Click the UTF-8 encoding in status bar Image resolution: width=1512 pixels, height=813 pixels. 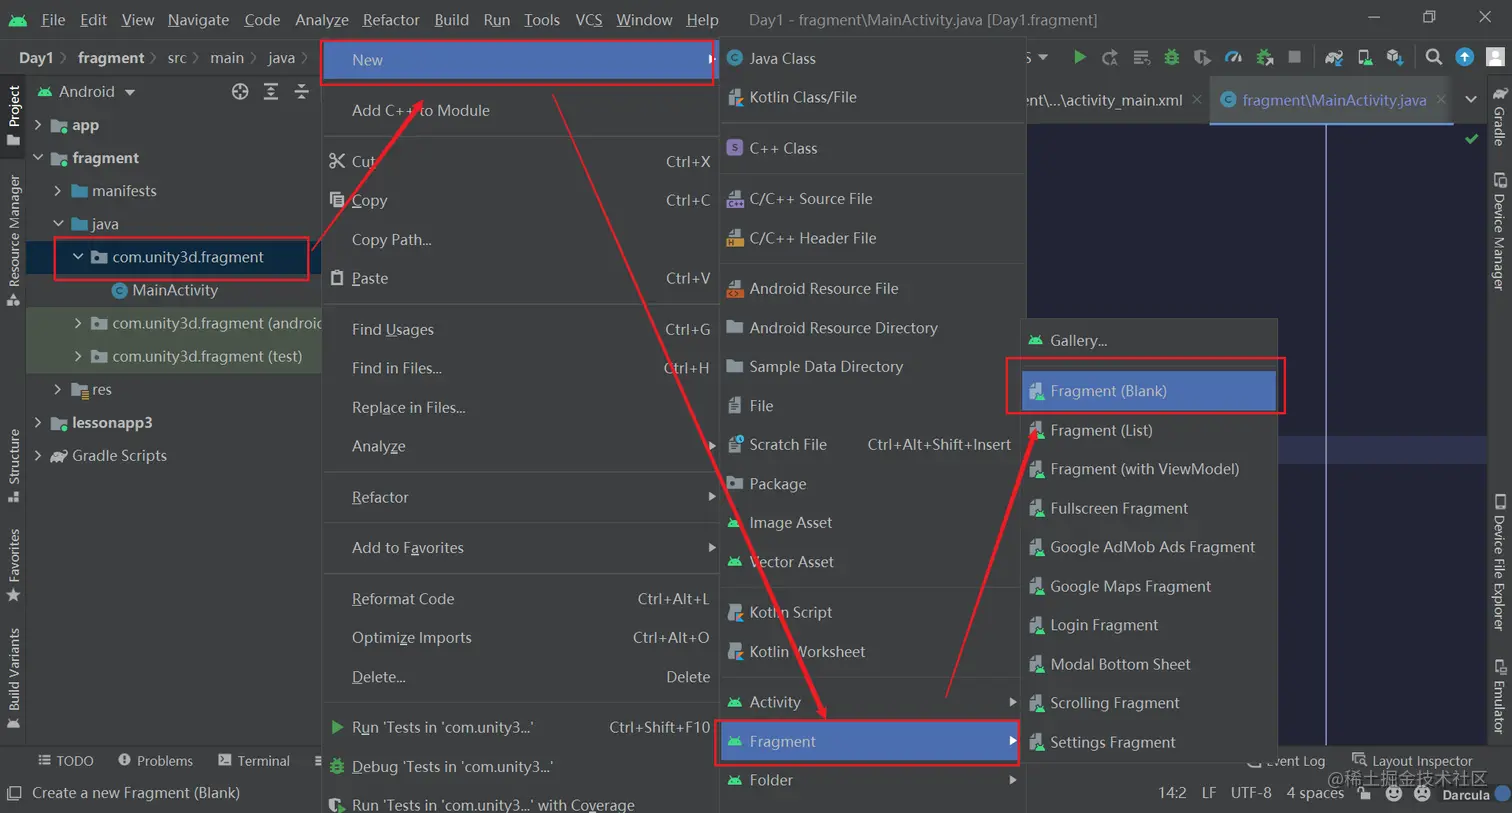coord(1251,793)
